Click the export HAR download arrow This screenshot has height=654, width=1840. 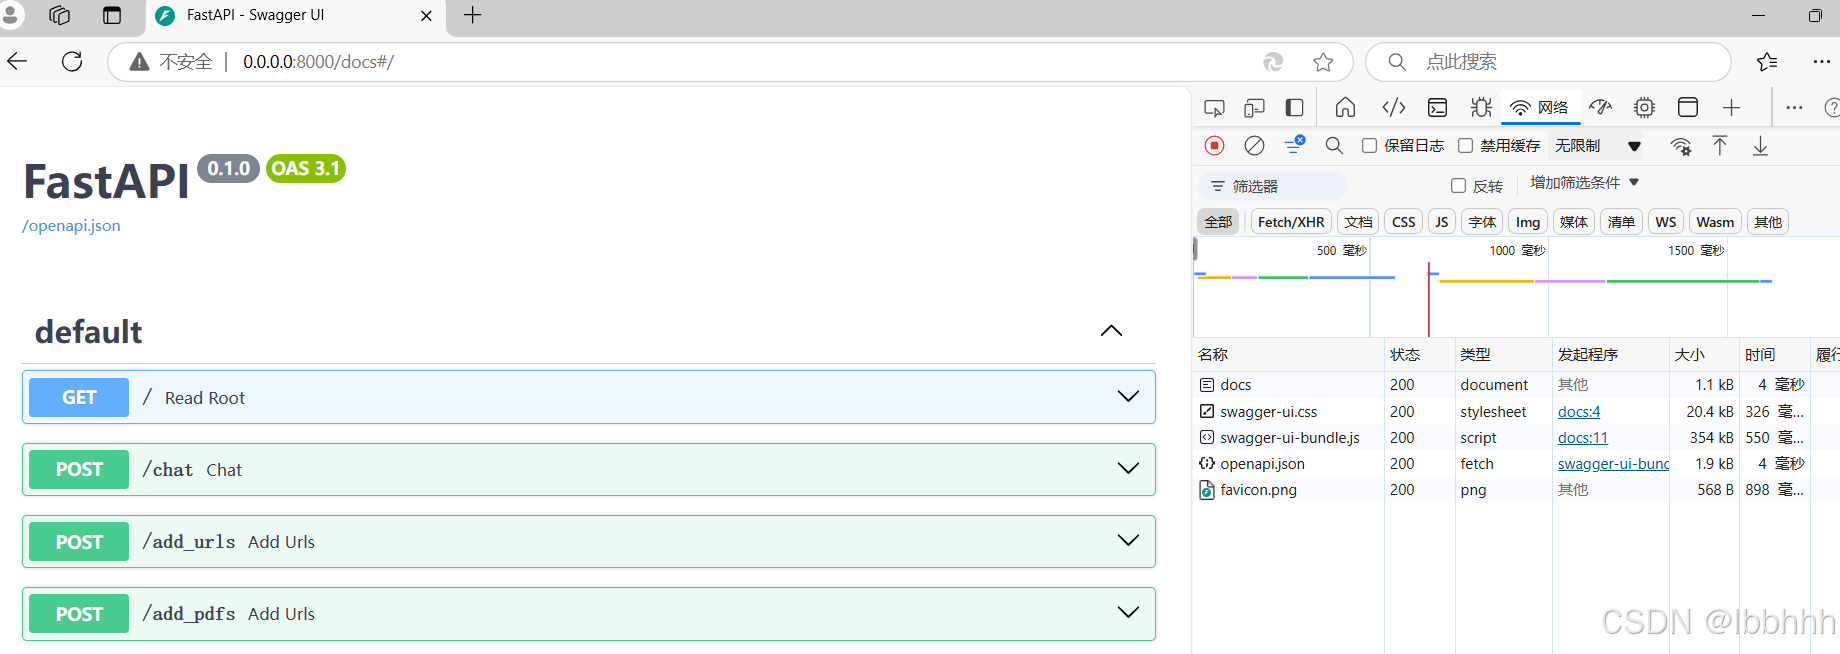pyautogui.click(x=1760, y=146)
